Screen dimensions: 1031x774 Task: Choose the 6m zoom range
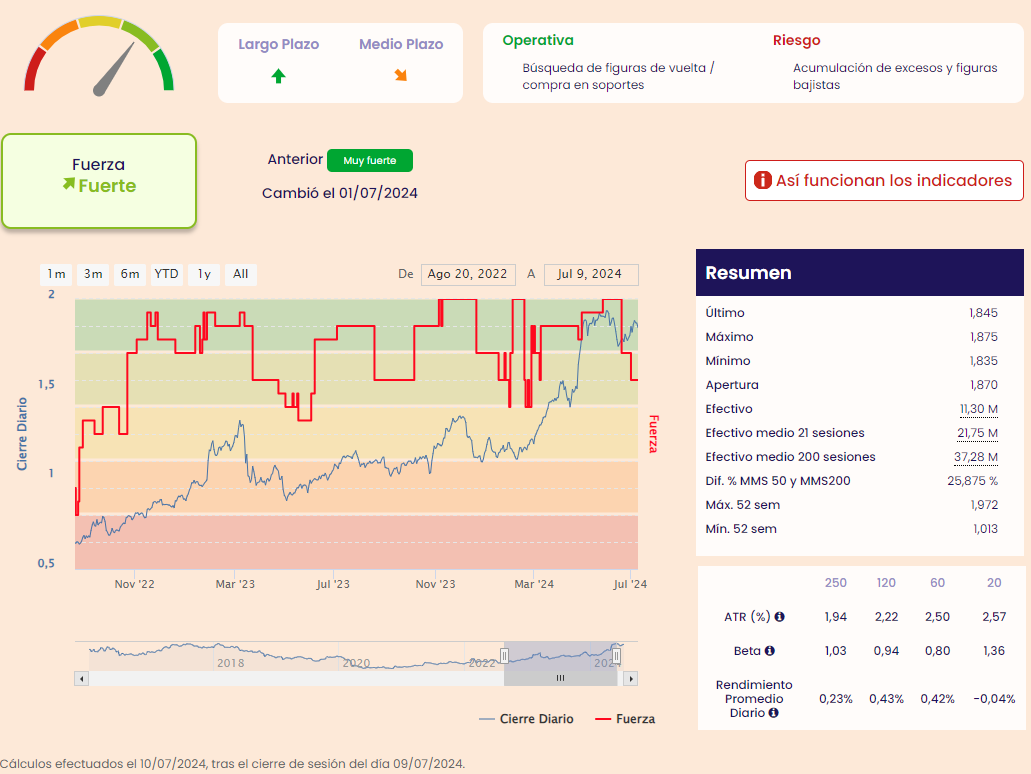tap(130, 274)
